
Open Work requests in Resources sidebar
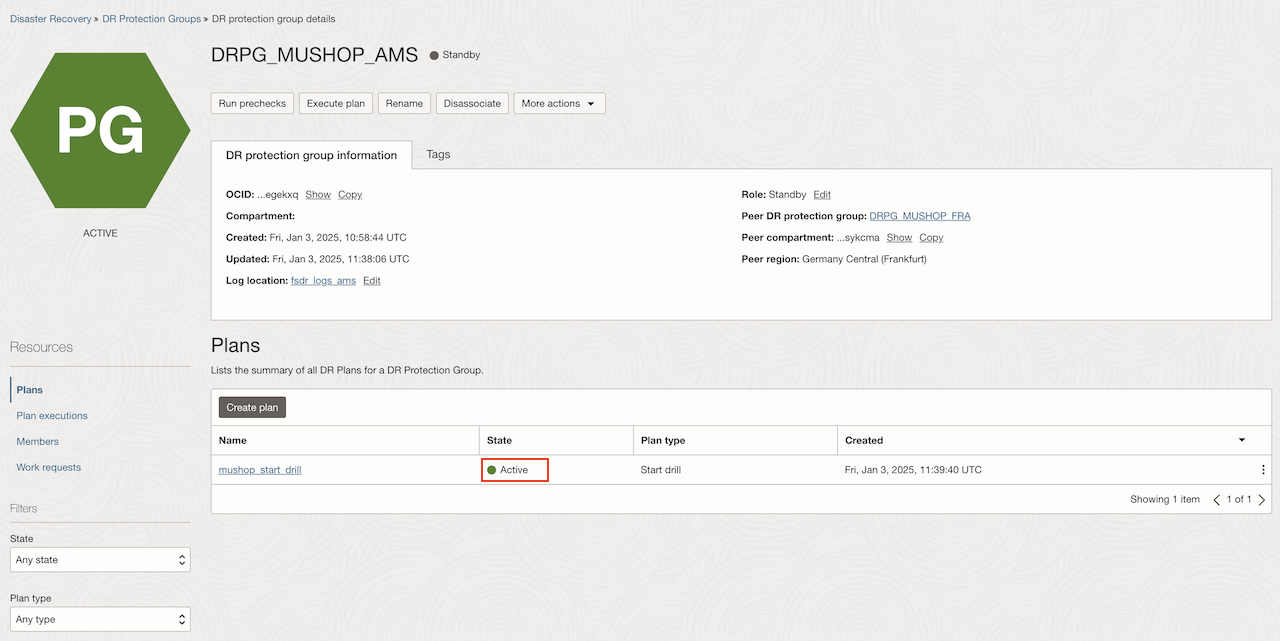point(49,468)
